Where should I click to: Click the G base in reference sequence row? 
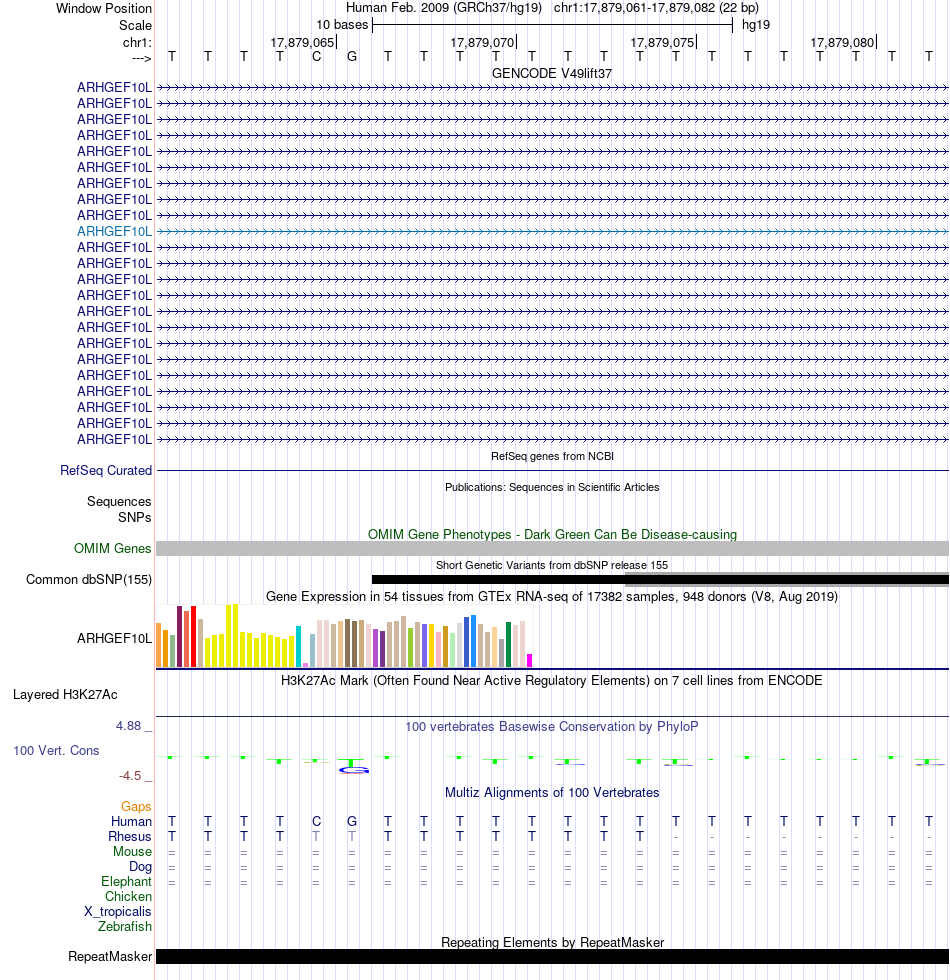(352, 57)
